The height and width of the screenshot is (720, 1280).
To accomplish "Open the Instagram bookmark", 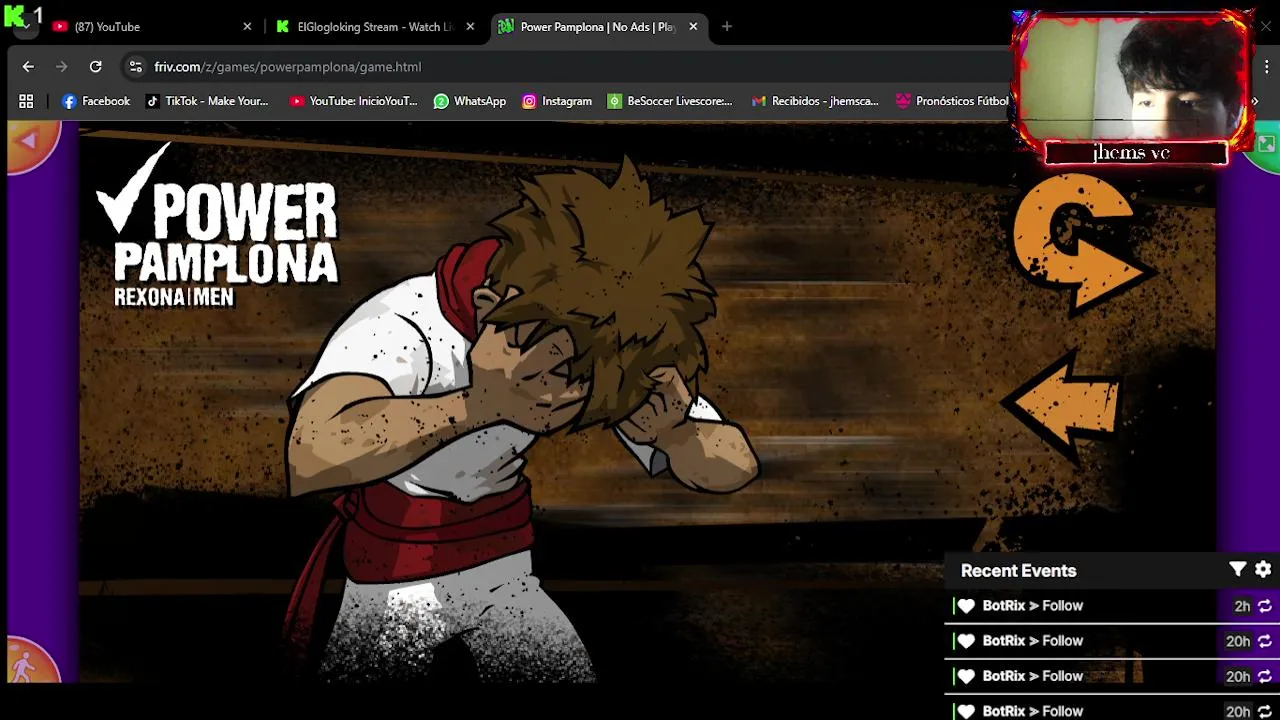I will click(x=557, y=101).
